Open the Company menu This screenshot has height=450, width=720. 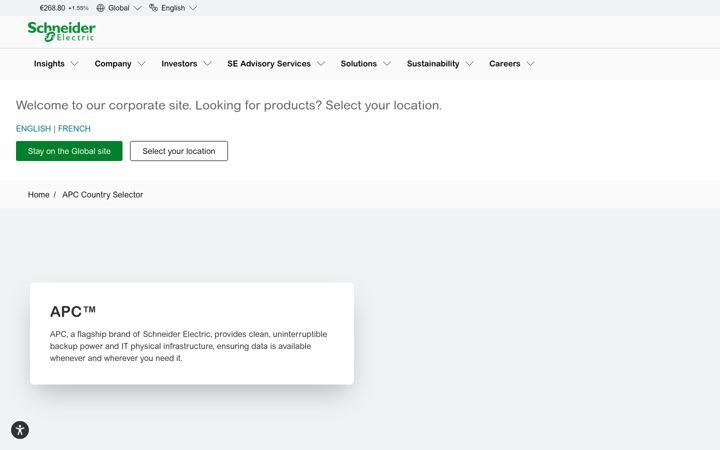[x=113, y=64]
